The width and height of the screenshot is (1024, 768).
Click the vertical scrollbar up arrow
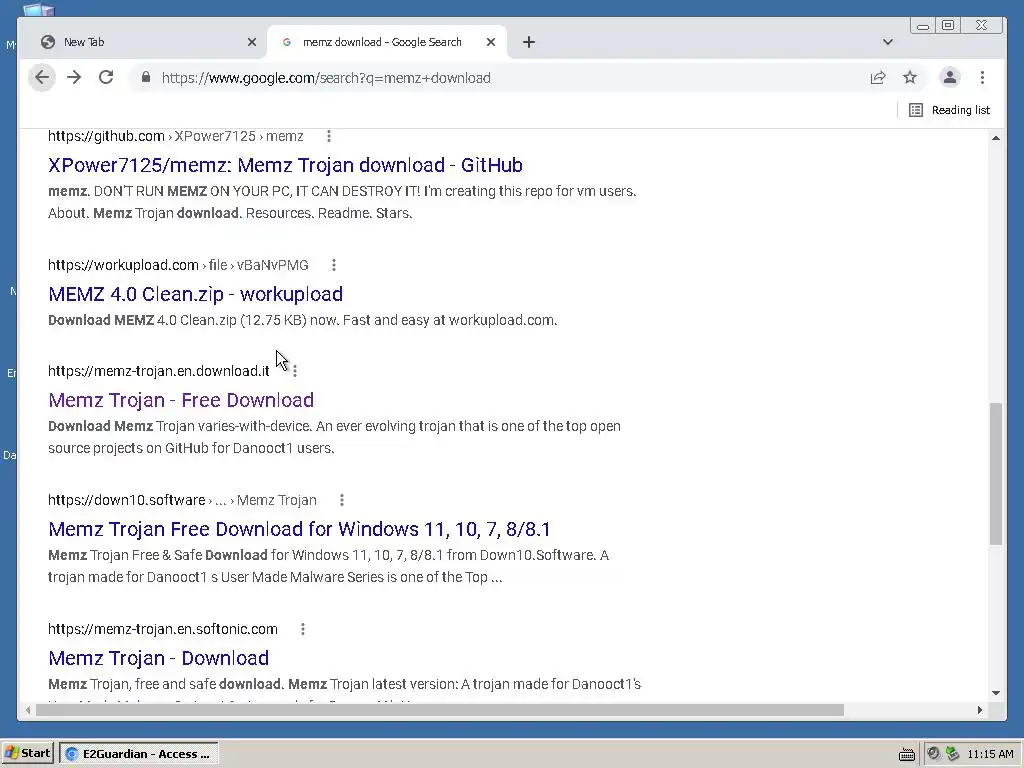point(995,138)
